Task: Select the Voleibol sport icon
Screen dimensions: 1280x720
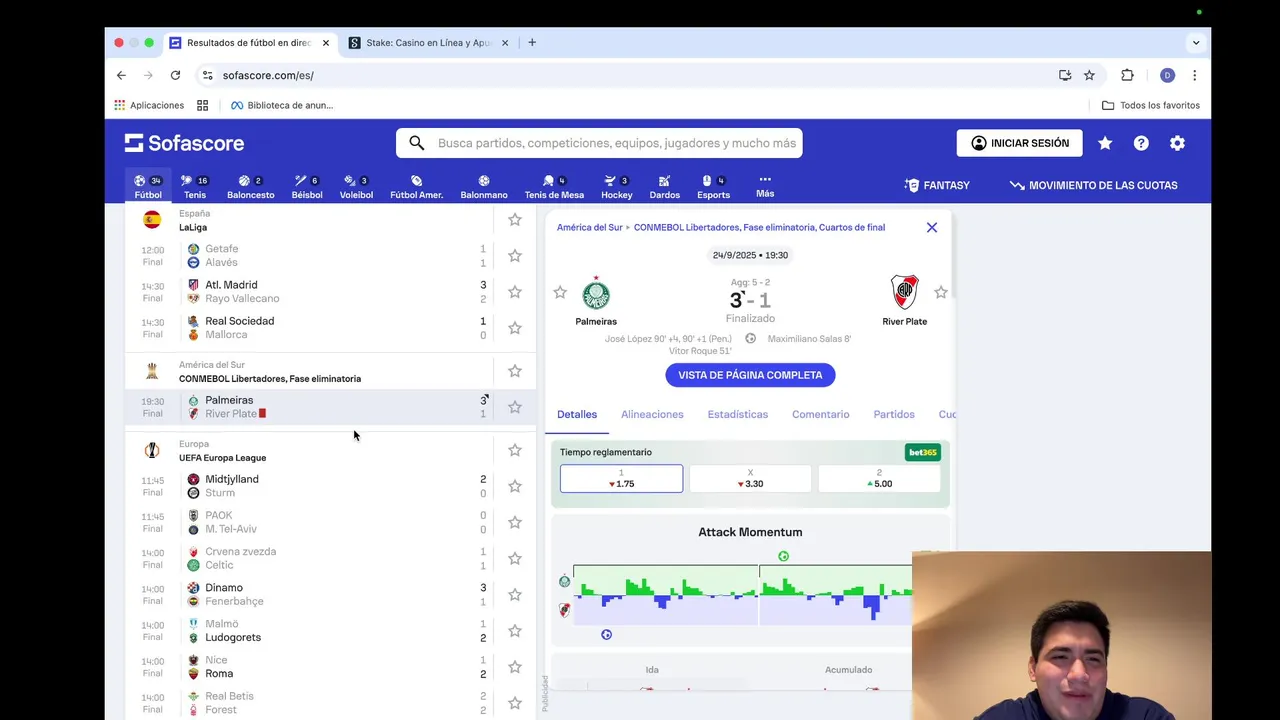Action: 356,186
